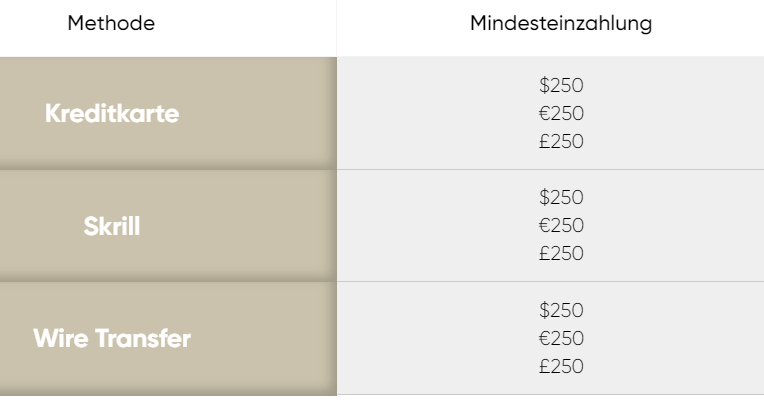
Task: Click the dollar sign in Skrill minimum deposit
Action: 544,197
